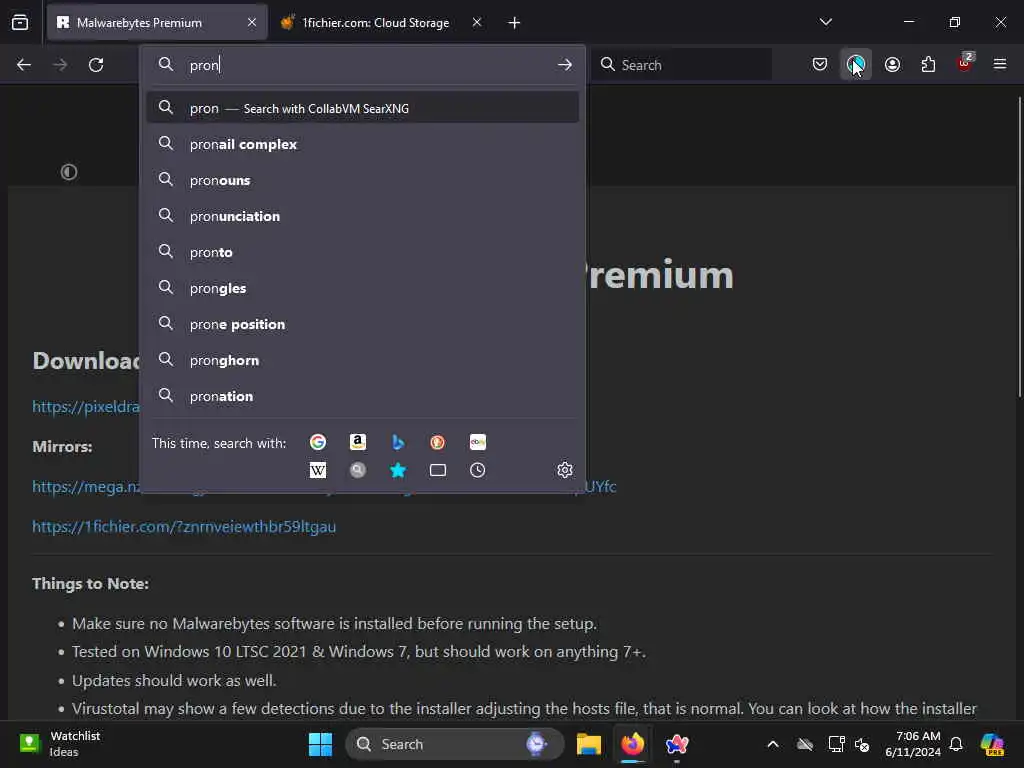The image size is (1024, 768).
Task: Search this time with Amazon
Action: click(x=358, y=442)
